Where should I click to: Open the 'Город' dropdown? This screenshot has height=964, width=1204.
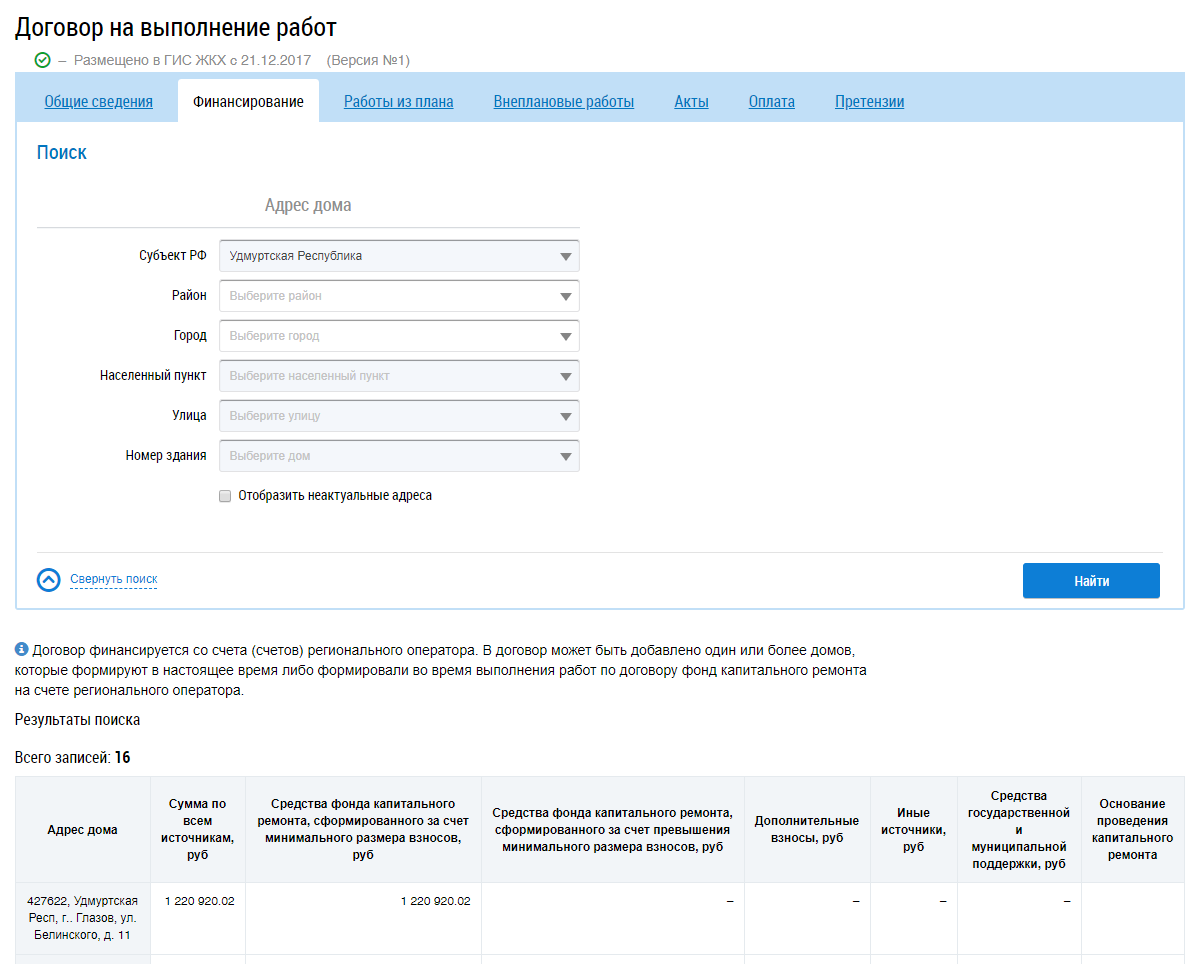pos(399,336)
